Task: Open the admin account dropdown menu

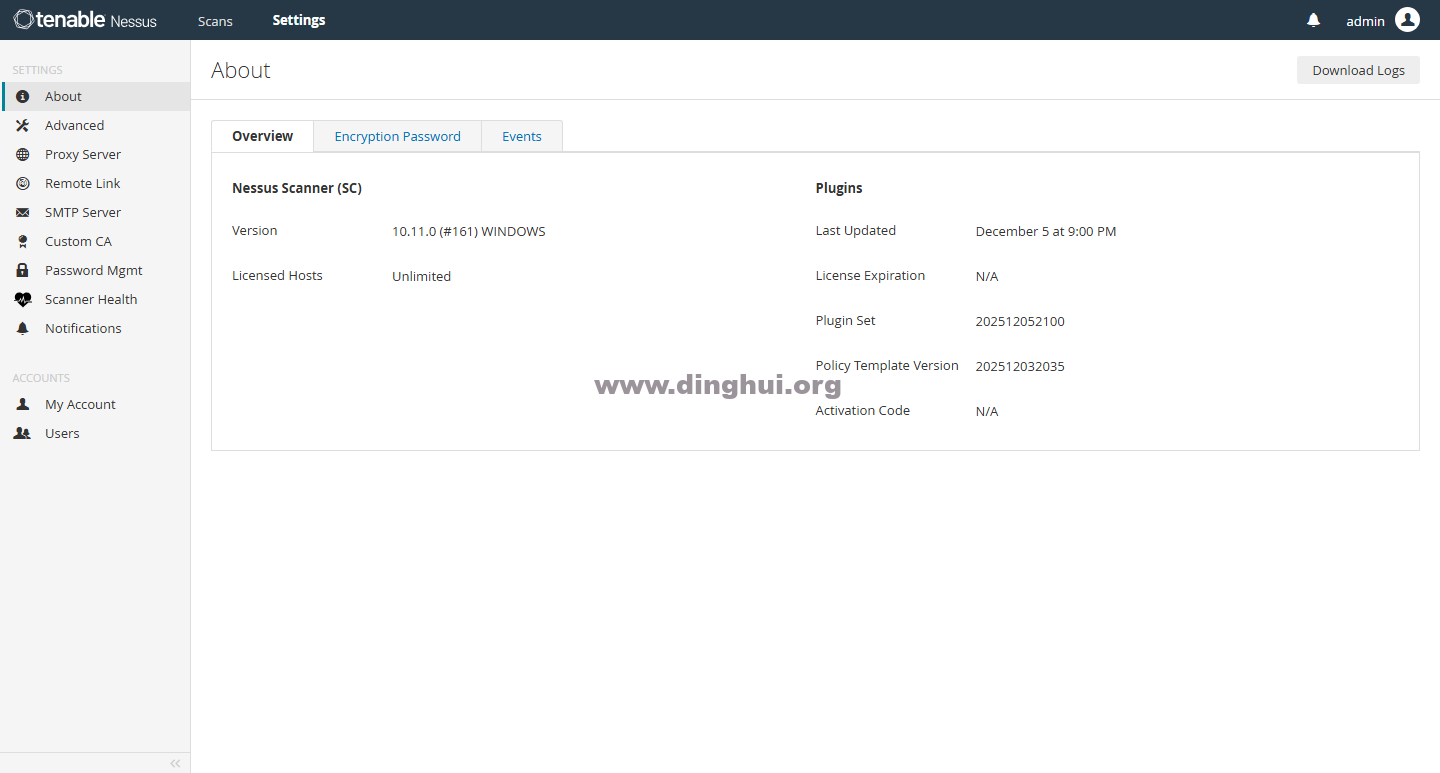Action: tap(1365, 21)
